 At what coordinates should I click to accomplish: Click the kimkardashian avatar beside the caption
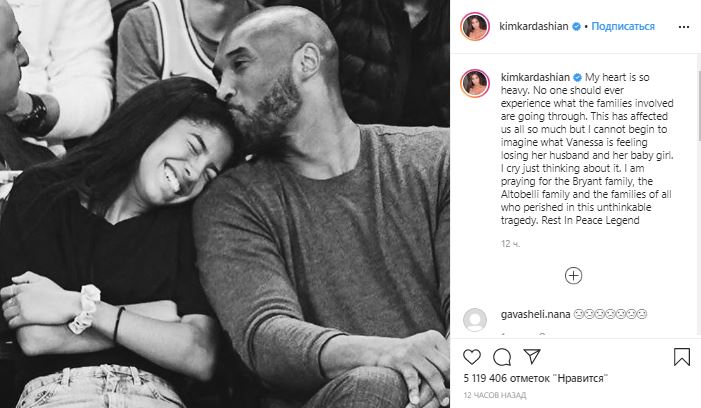pos(475,83)
